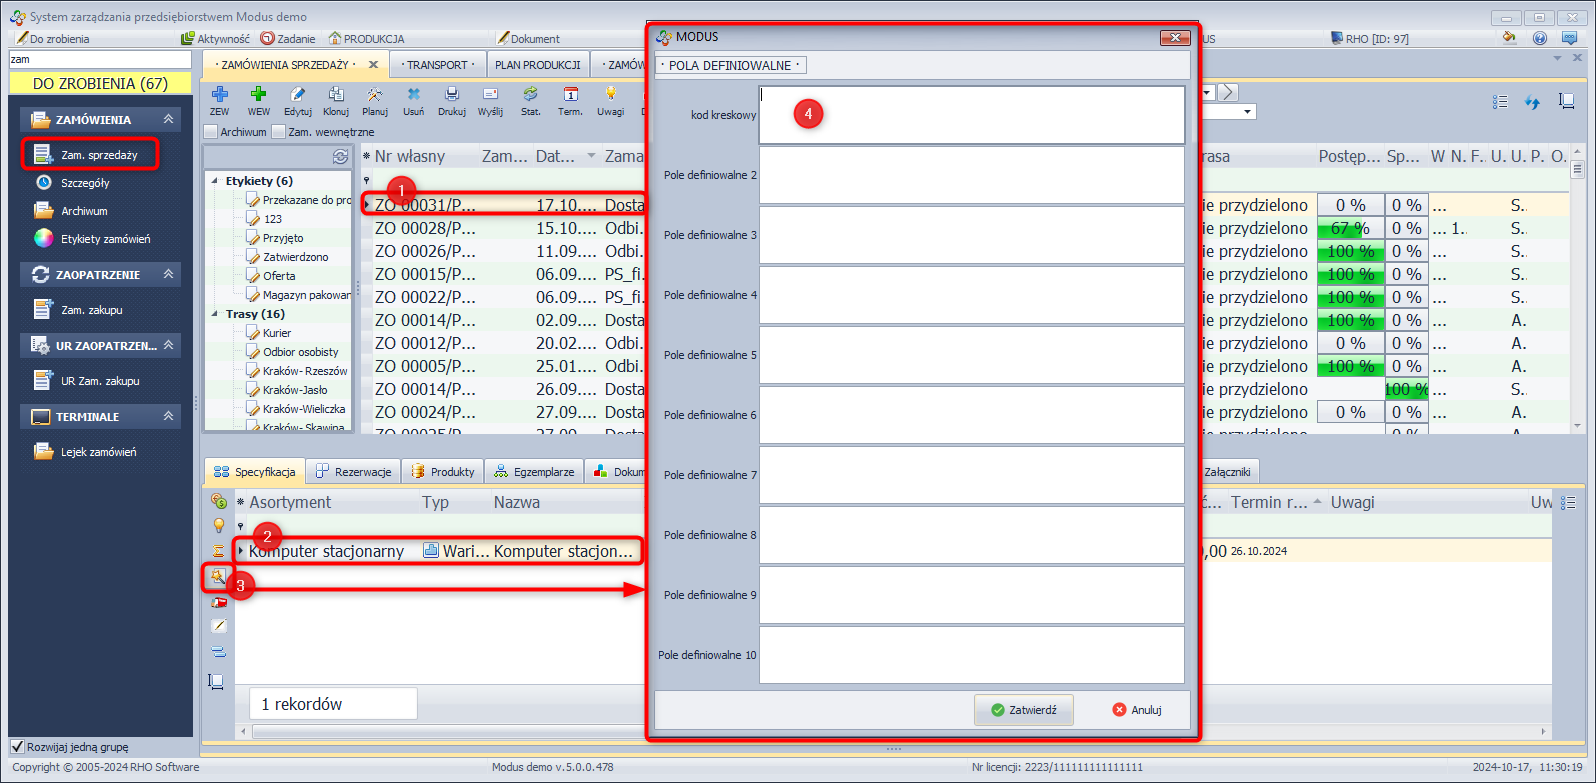
Task: Collapse the Trasy (16) tree node
Action: pos(215,314)
